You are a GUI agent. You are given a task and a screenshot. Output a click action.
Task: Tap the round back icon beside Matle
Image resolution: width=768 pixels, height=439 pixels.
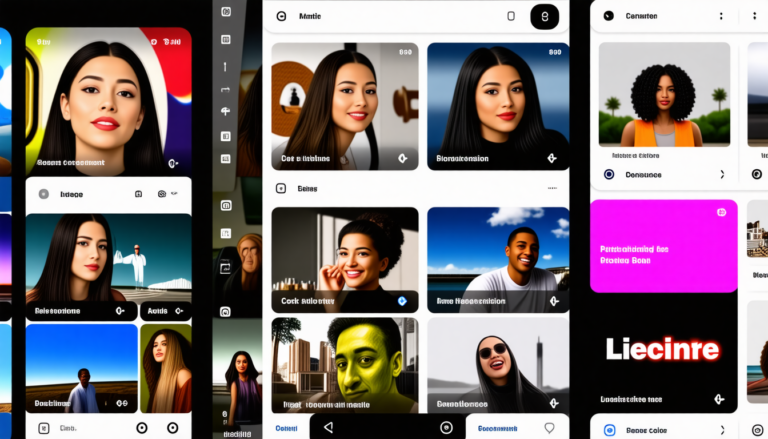pyautogui.click(x=281, y=16)
